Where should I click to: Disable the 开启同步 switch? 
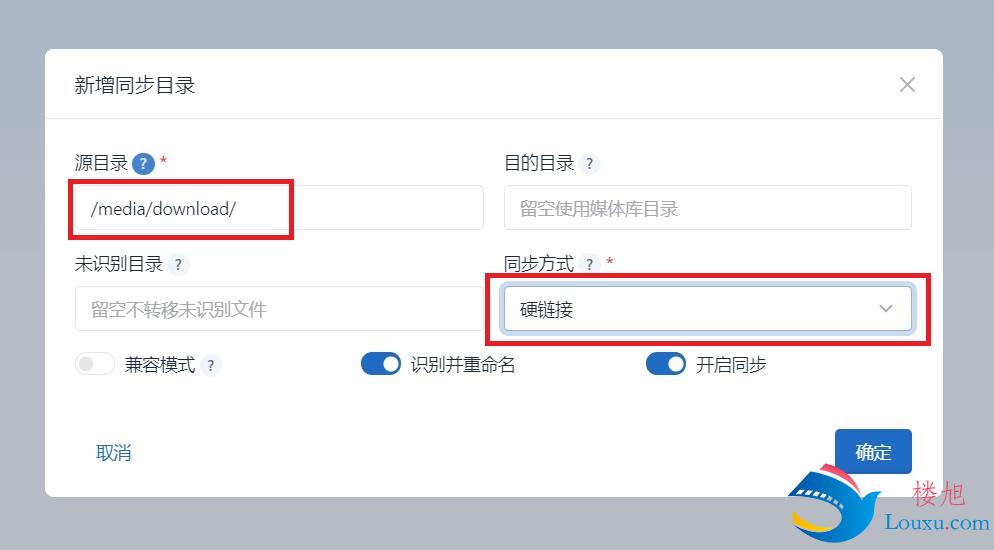[666, 364]
